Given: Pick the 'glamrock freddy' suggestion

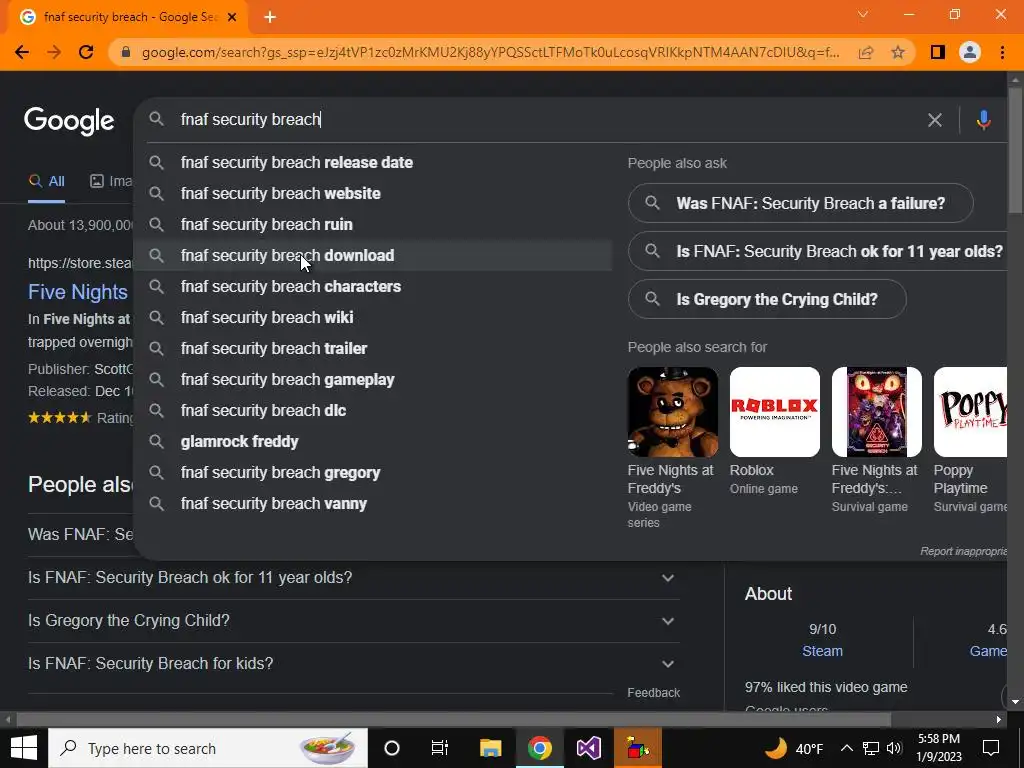Looking at the screenshot, I should click(x=373, y=441).
